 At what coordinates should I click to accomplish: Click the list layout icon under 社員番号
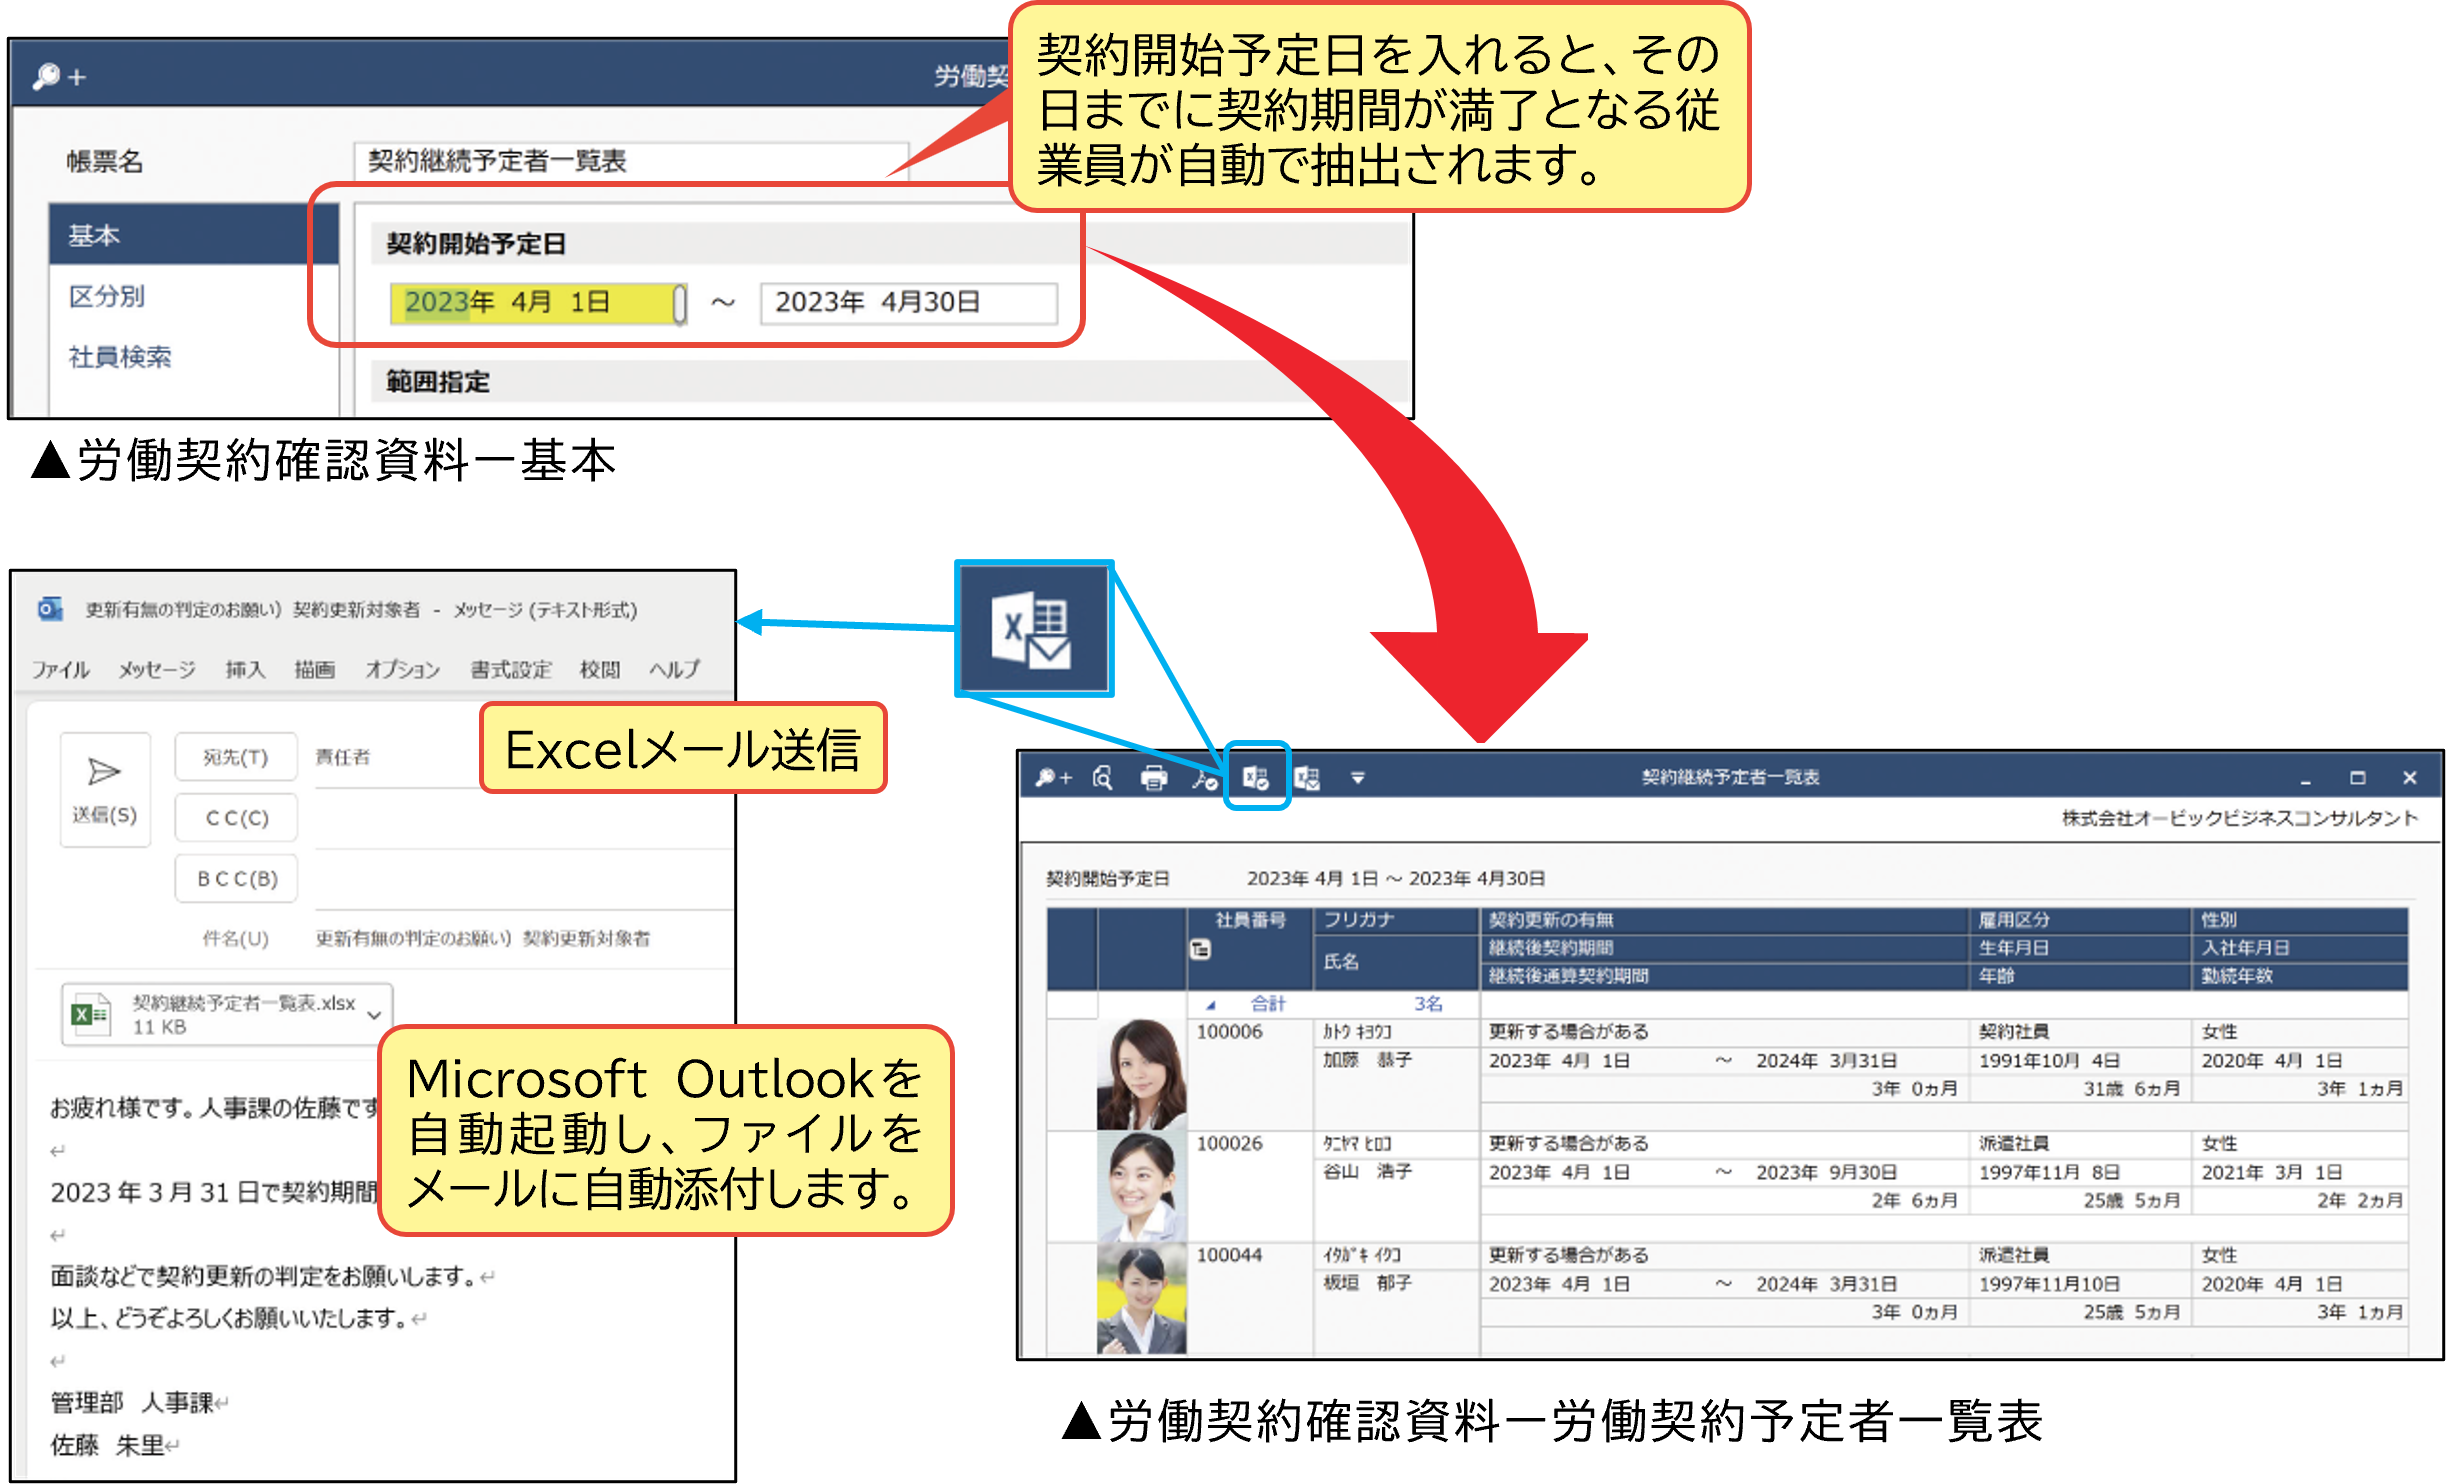click(x=1200, y=949)
